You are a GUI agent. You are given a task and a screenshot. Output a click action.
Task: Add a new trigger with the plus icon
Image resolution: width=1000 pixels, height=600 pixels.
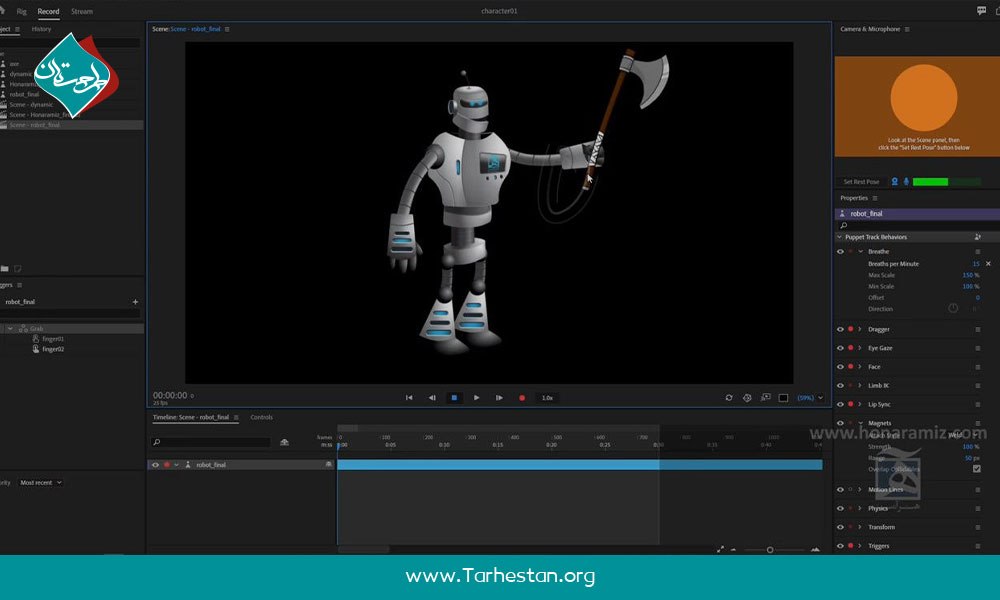click(x=135, y=302)
